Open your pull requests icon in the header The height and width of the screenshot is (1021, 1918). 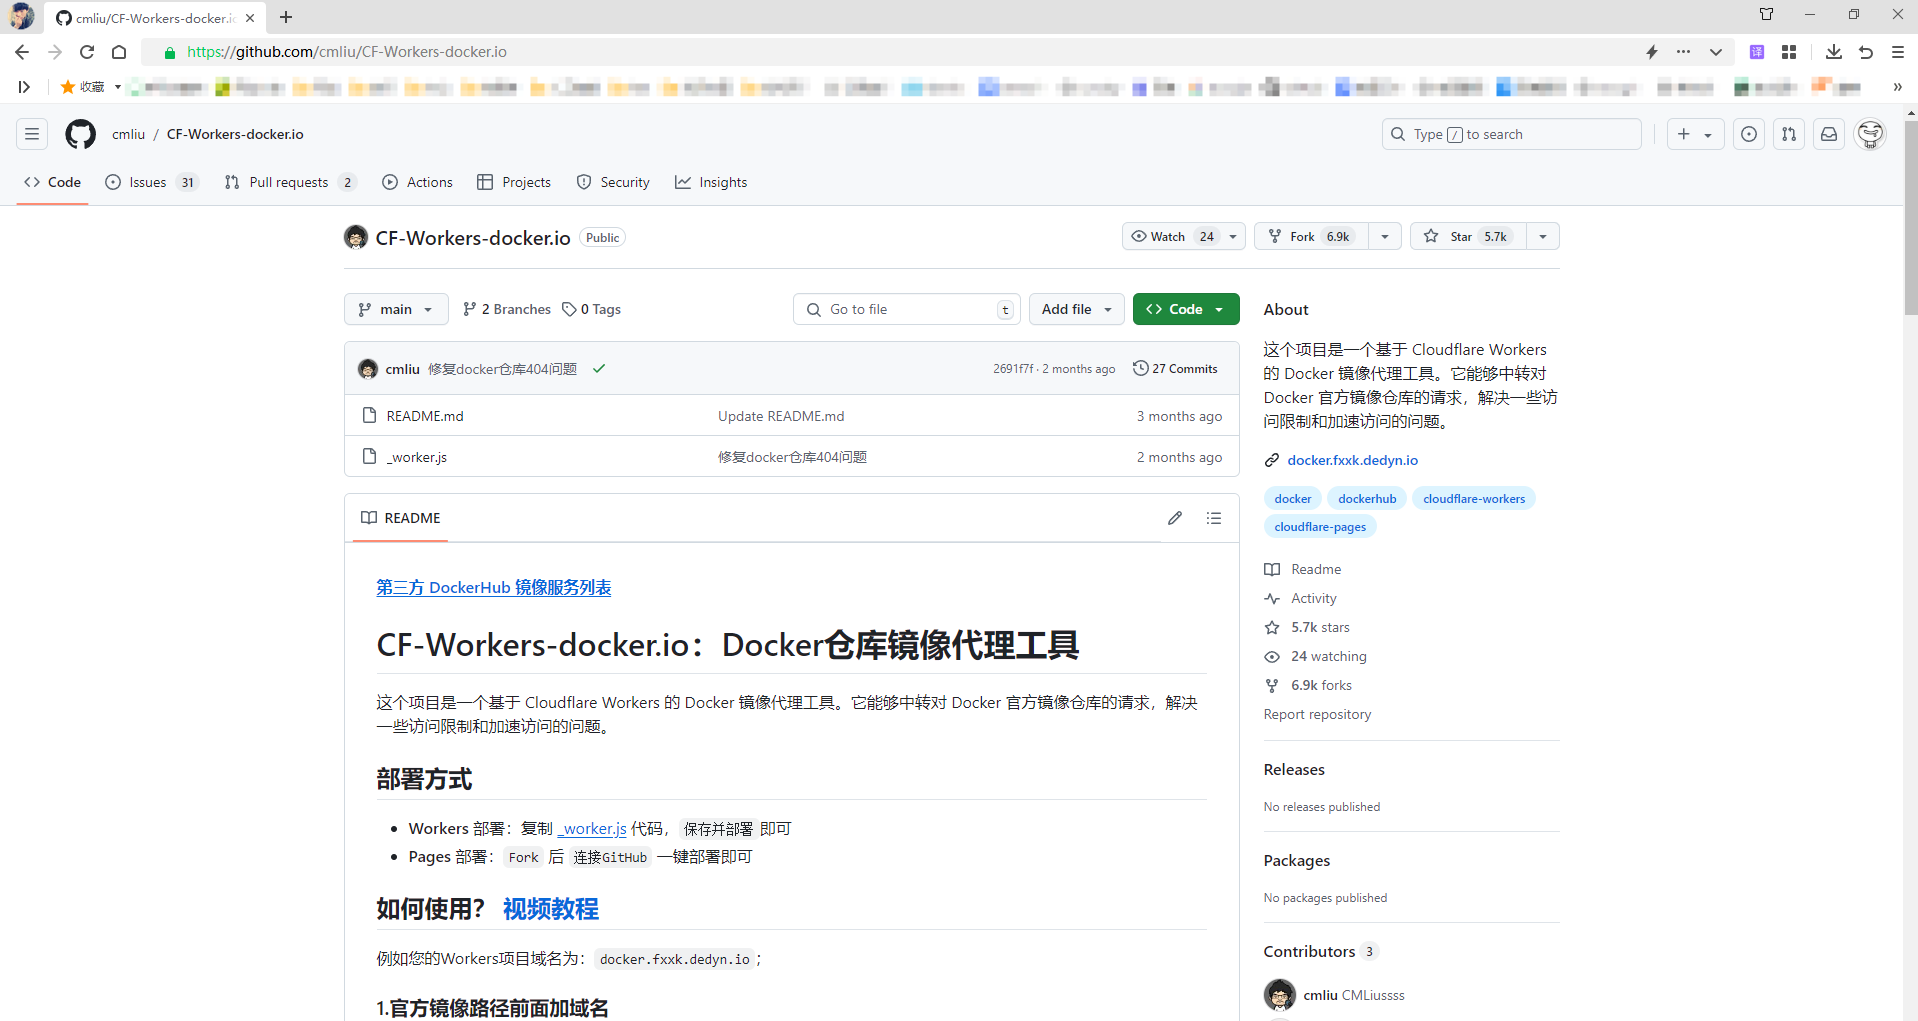(1789, 133)
